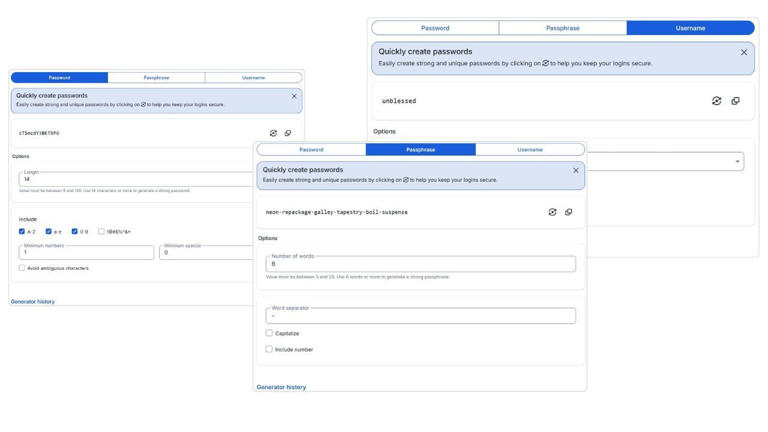
Task: Switch to Password tab in the Username window
Action: pos(435,28)
